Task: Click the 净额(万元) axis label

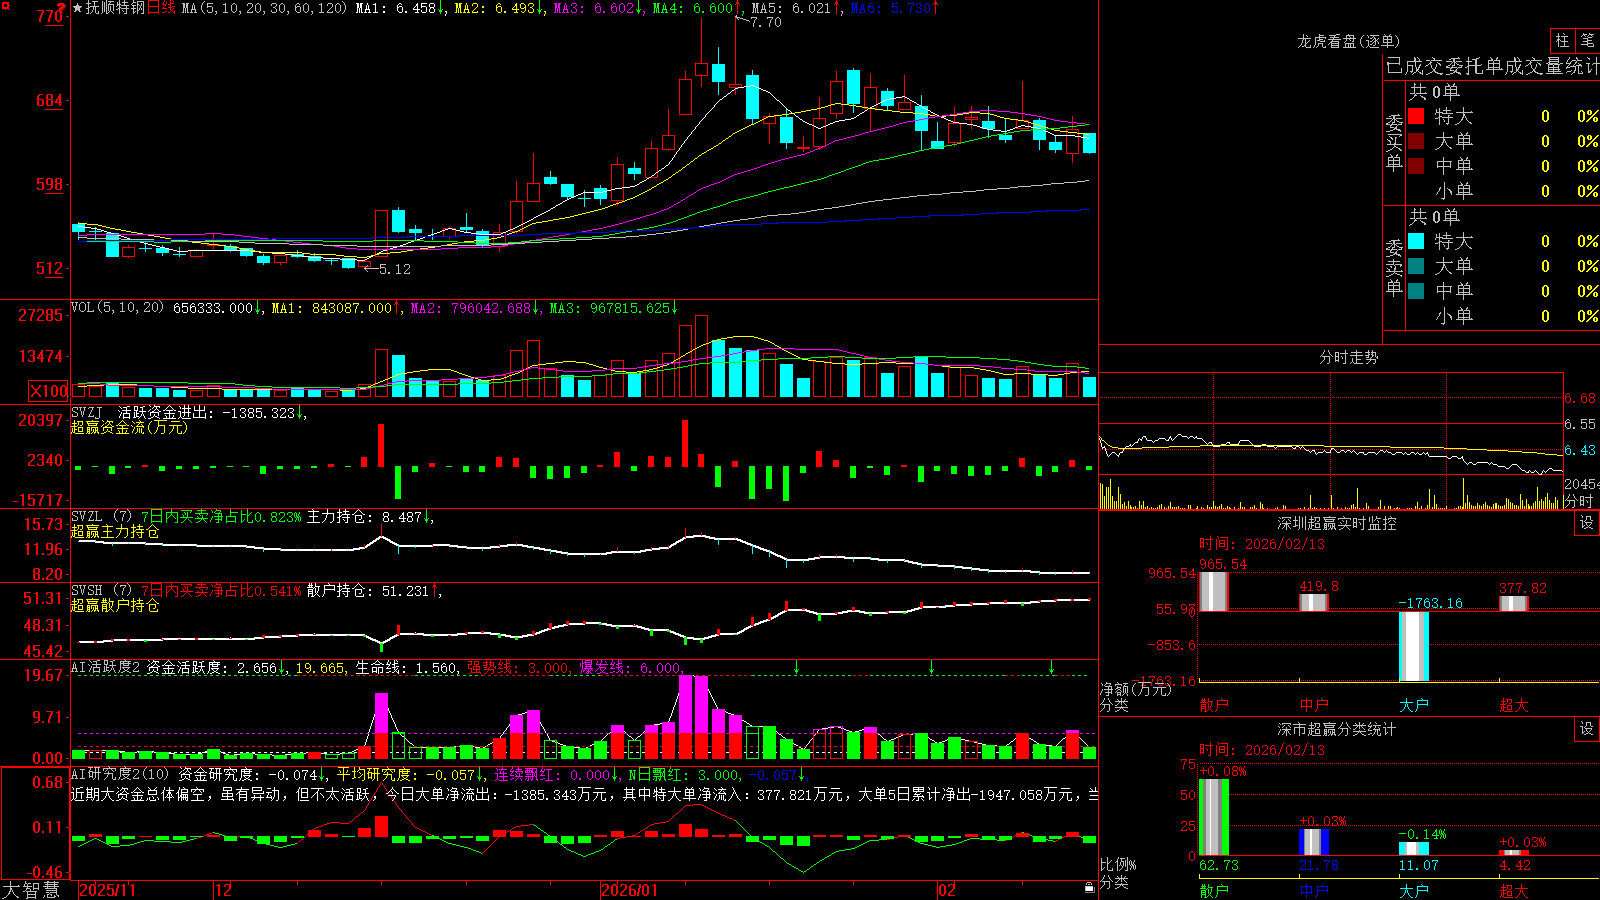Action: (1135, 689)
